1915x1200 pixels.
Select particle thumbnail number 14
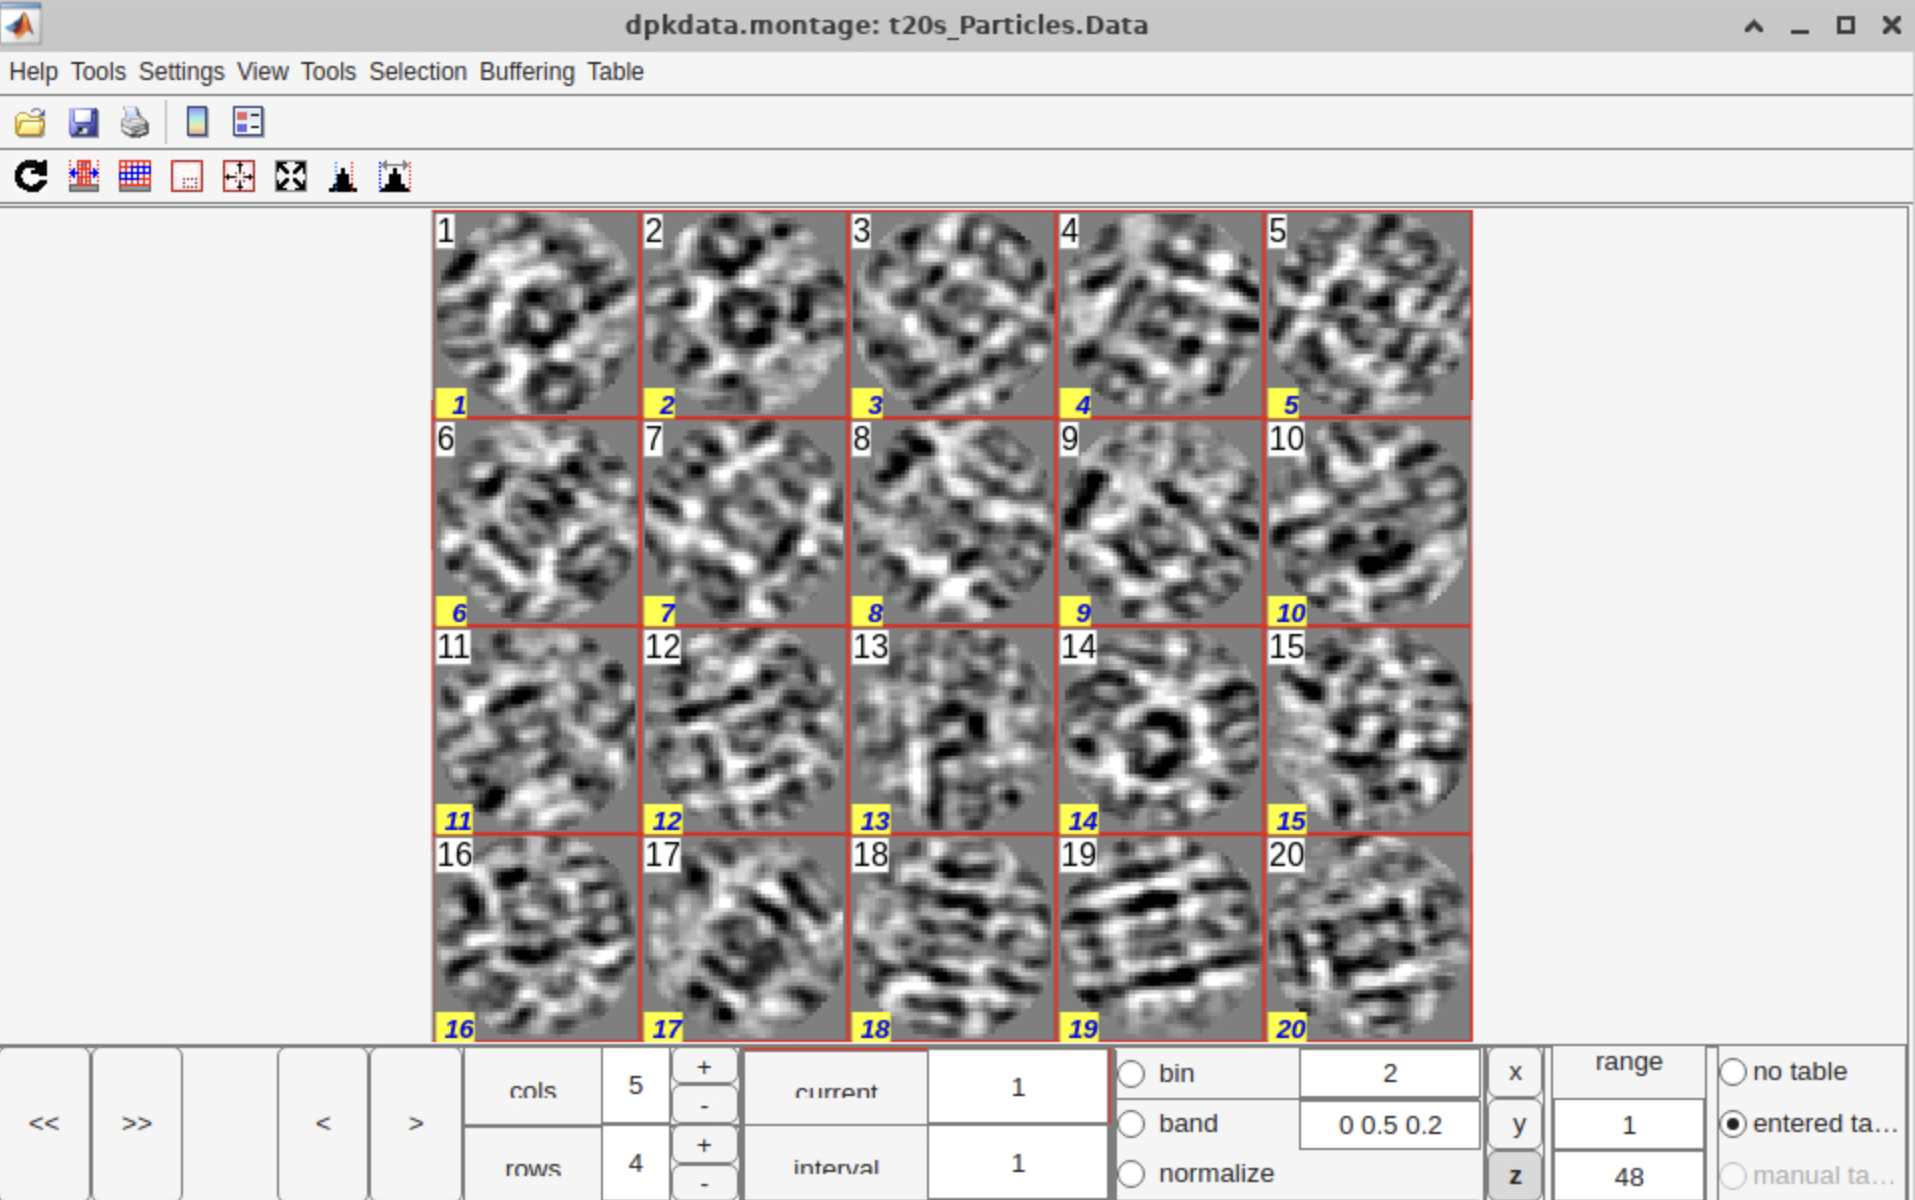coord(1160,730)
